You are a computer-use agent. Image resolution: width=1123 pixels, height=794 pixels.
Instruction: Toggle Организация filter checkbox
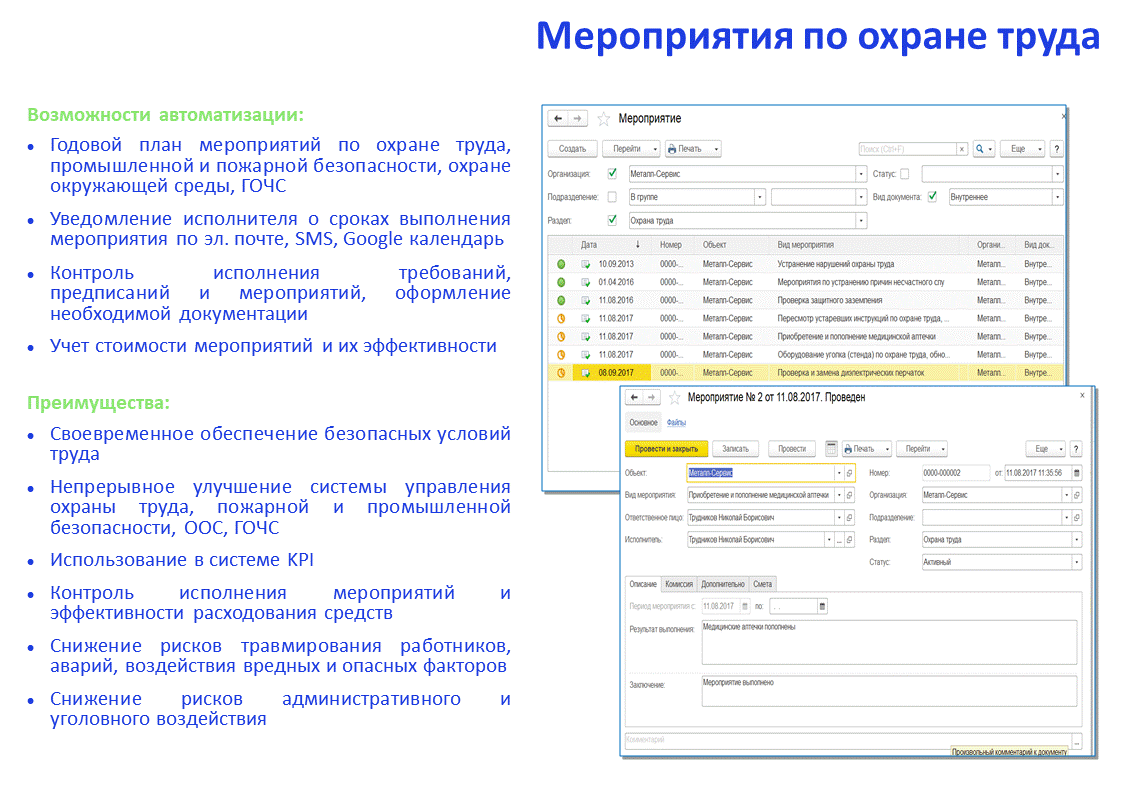612,173
